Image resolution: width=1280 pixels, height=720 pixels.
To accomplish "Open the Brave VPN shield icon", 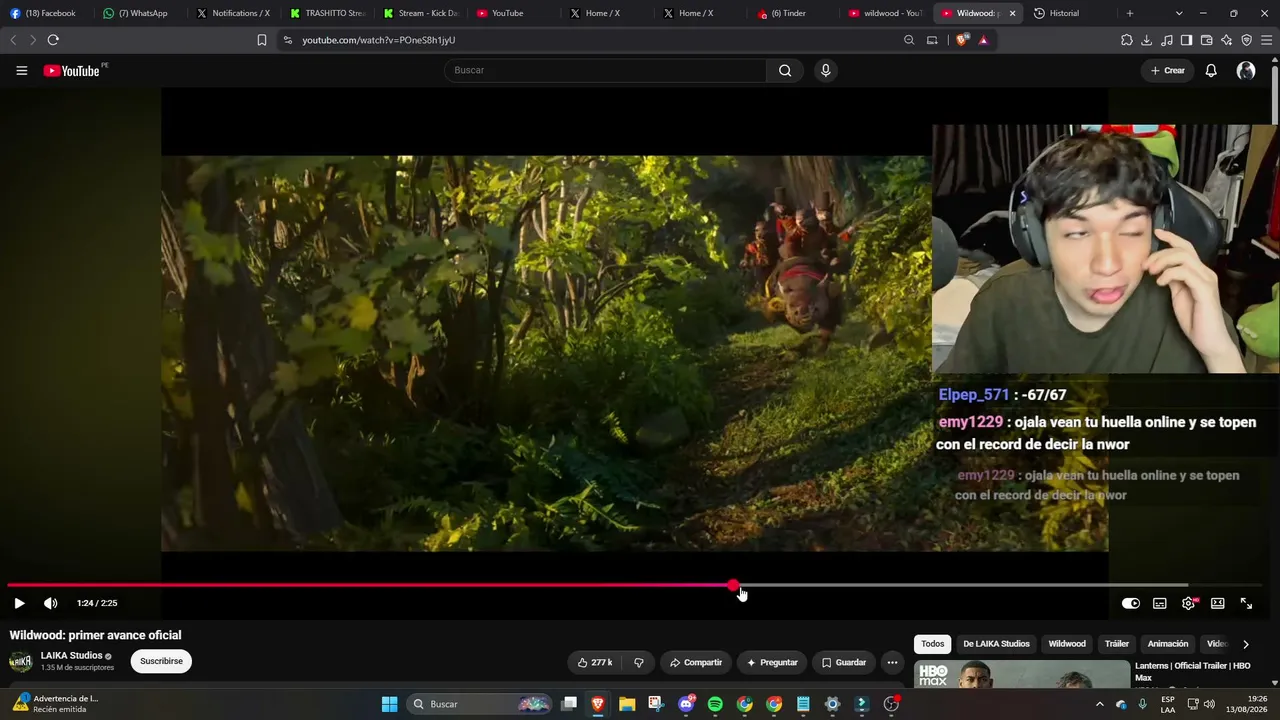I will pyautogui.click(x=1246, y=40).
